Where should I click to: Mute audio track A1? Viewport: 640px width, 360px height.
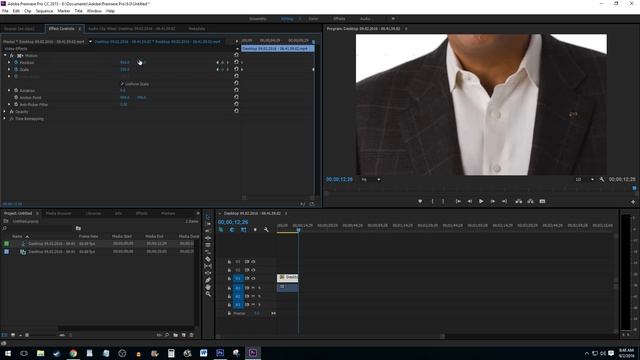(x=253, y=288)
